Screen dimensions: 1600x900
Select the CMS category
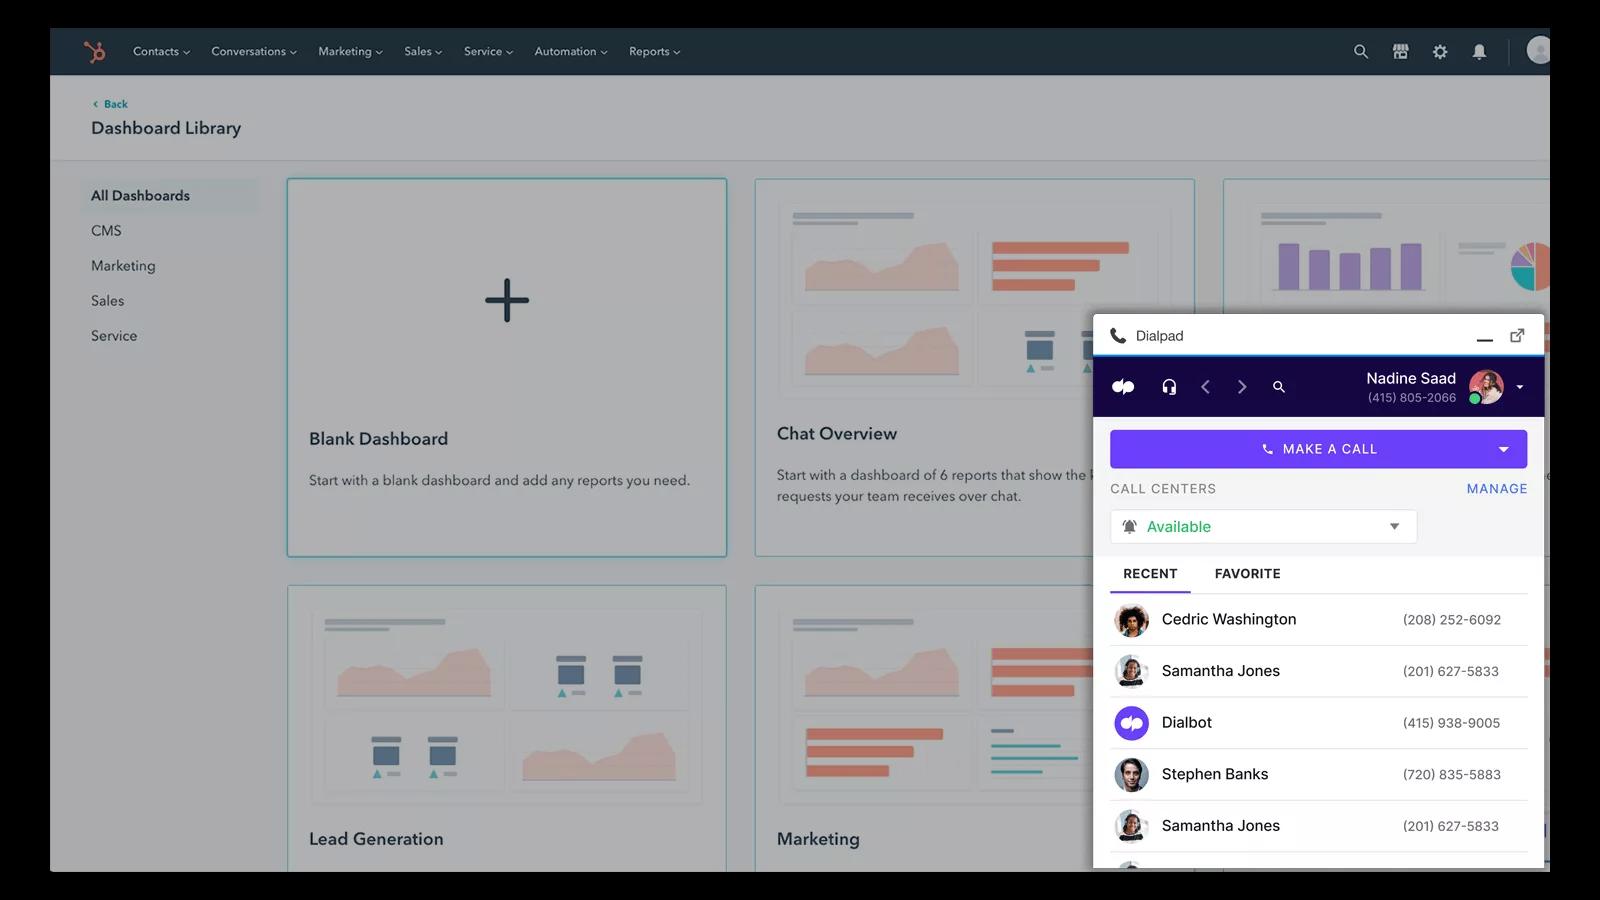pyautogui.click(x=106, y=230)
